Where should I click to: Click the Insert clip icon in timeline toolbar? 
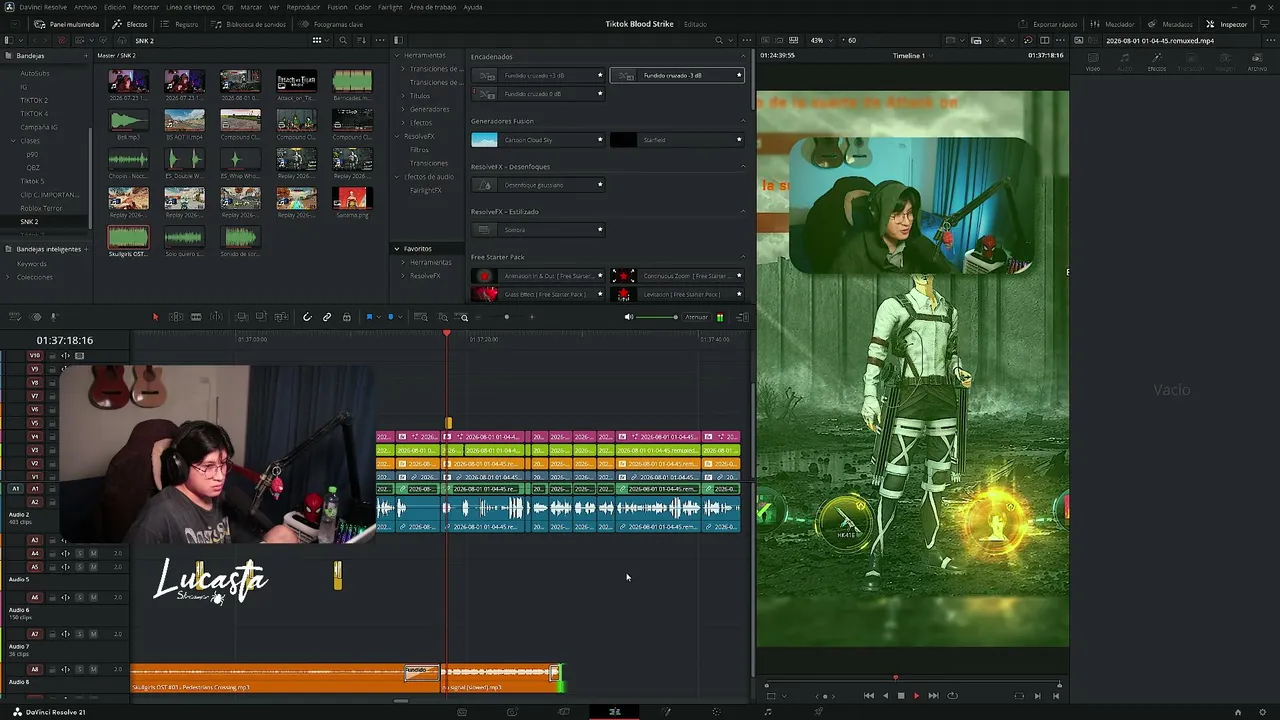pos(242,317)
